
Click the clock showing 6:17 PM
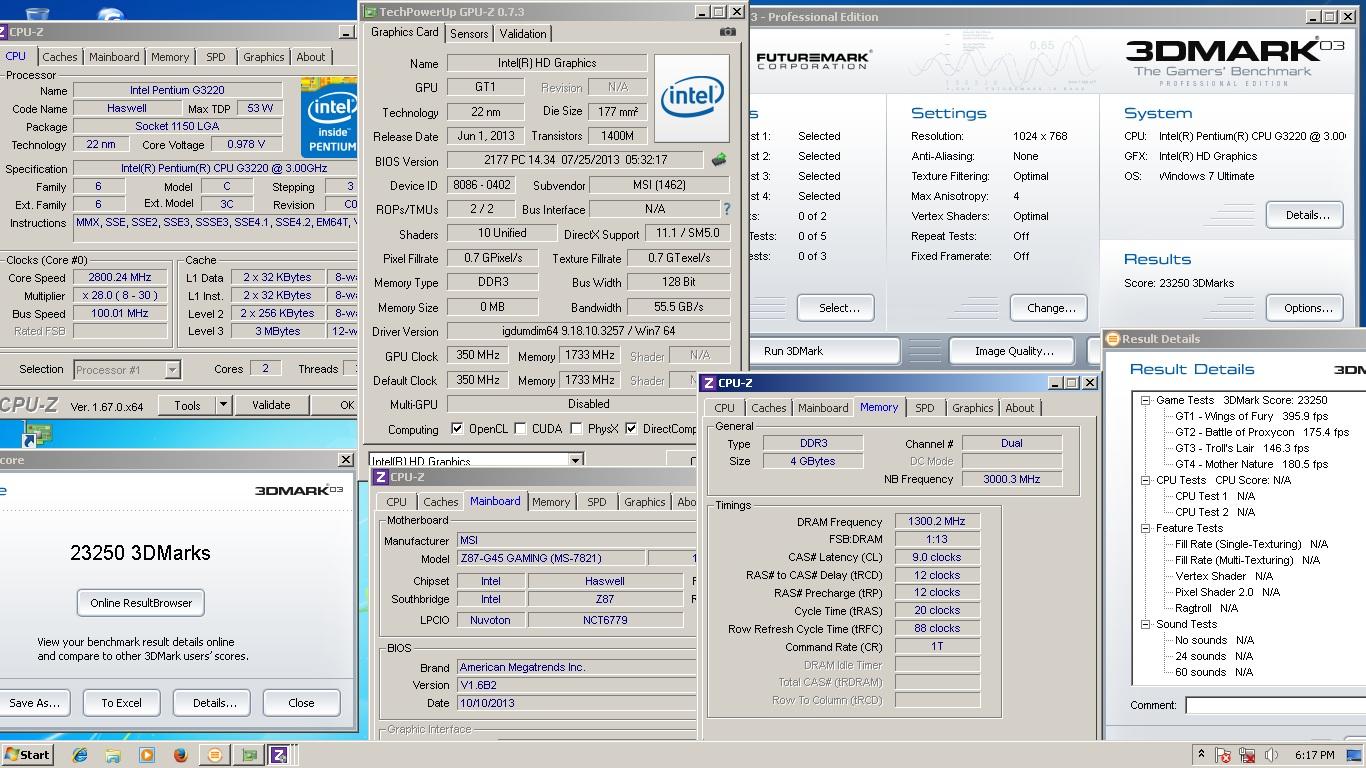pyautogui.click(x=1314, y=755)
